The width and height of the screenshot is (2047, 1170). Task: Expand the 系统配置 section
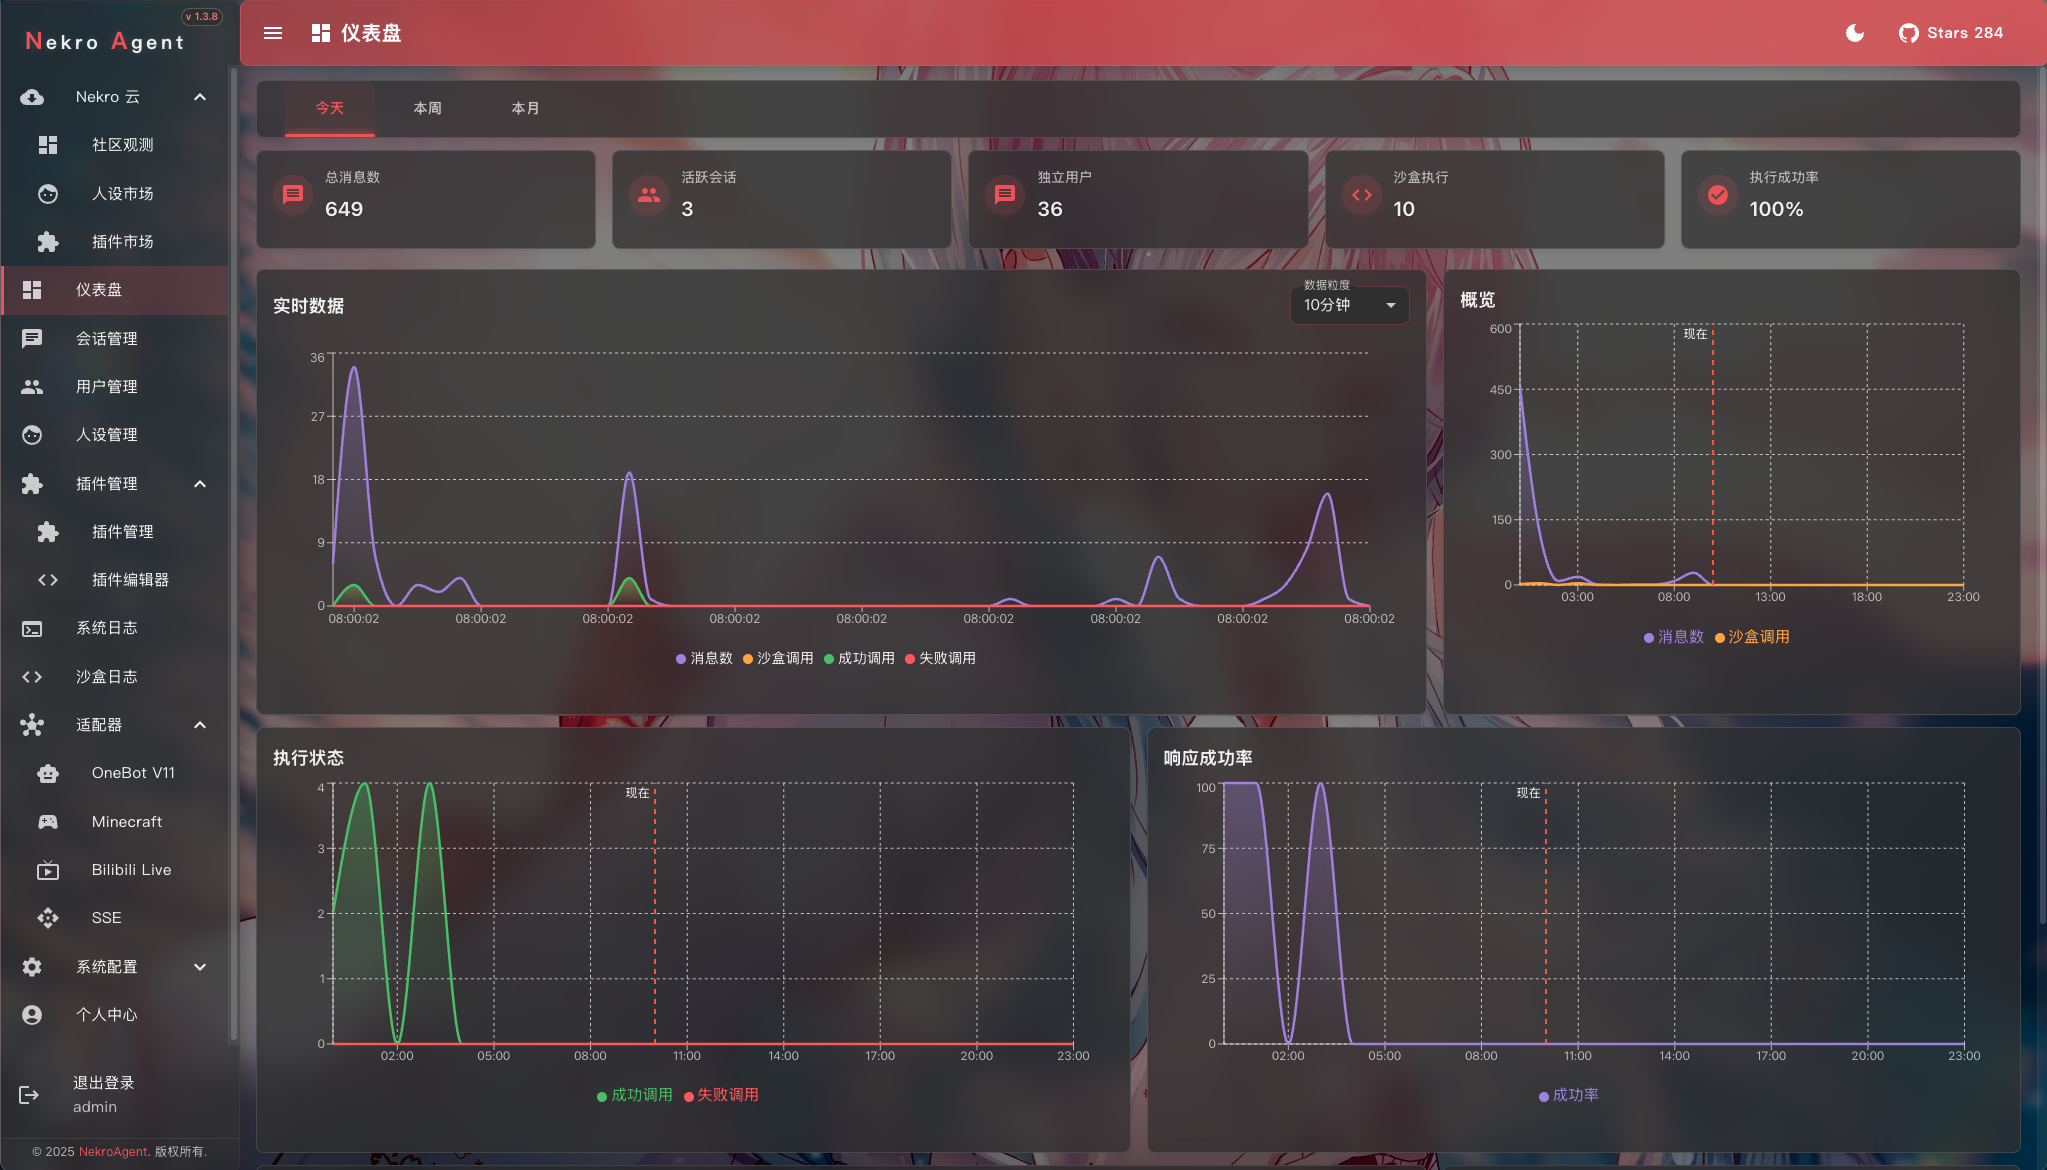point(199,966)
